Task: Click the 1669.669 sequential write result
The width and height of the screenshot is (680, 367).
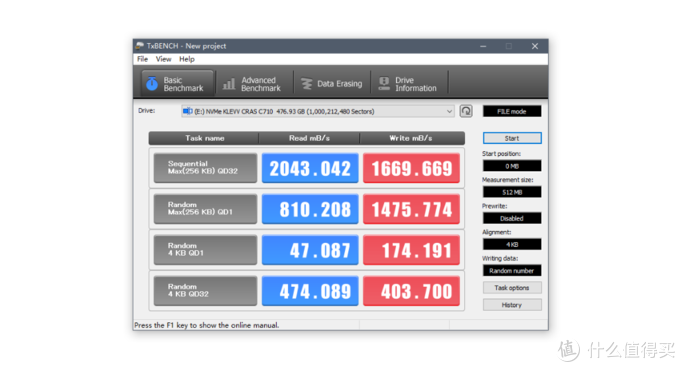Action: tap(411, 168)
